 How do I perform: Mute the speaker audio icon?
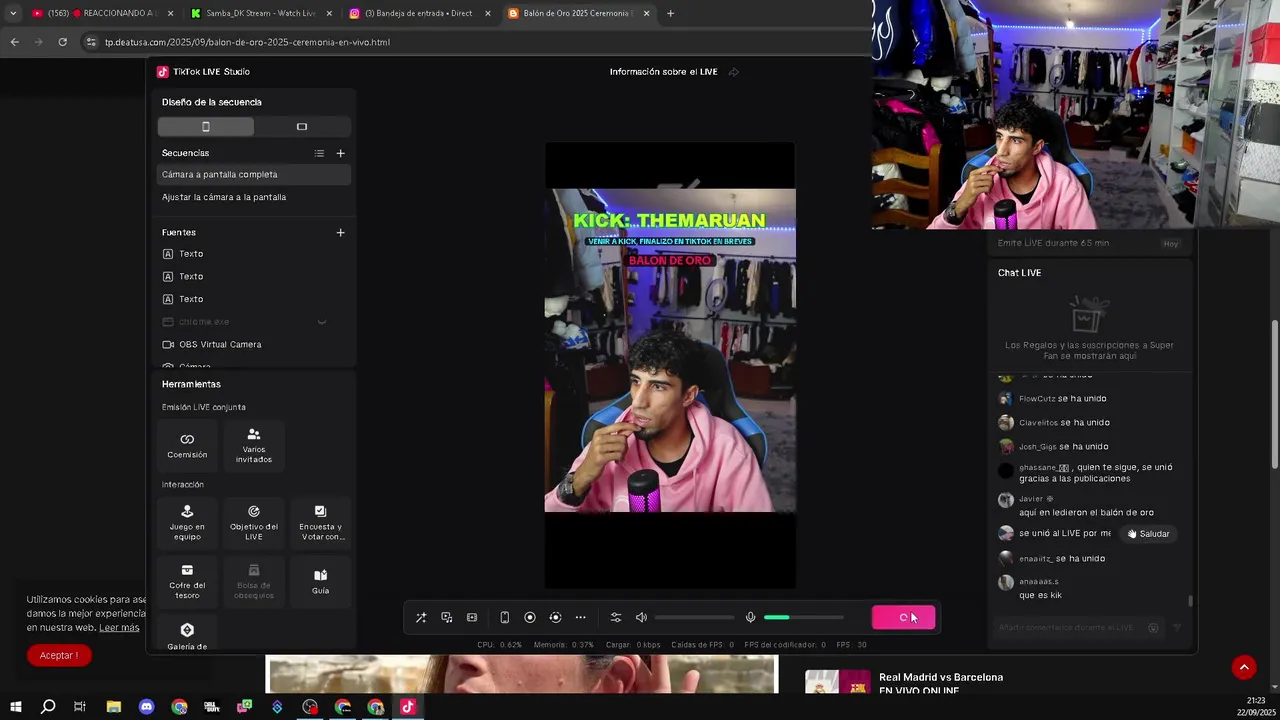[x=641, y=618]
